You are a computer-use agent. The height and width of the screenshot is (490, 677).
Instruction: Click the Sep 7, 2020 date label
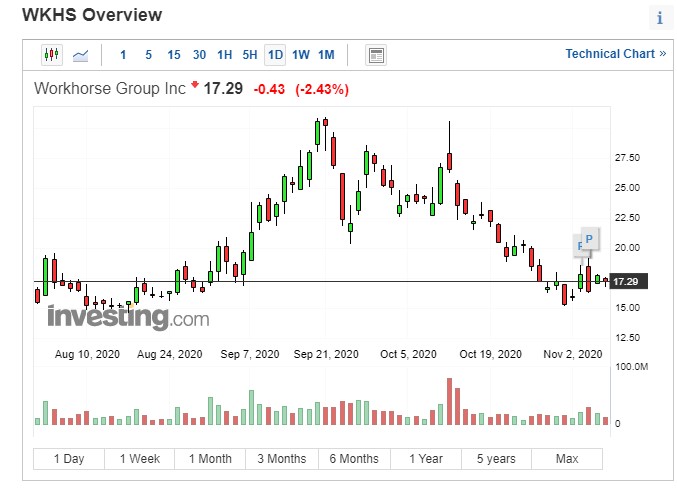(250, 354)
